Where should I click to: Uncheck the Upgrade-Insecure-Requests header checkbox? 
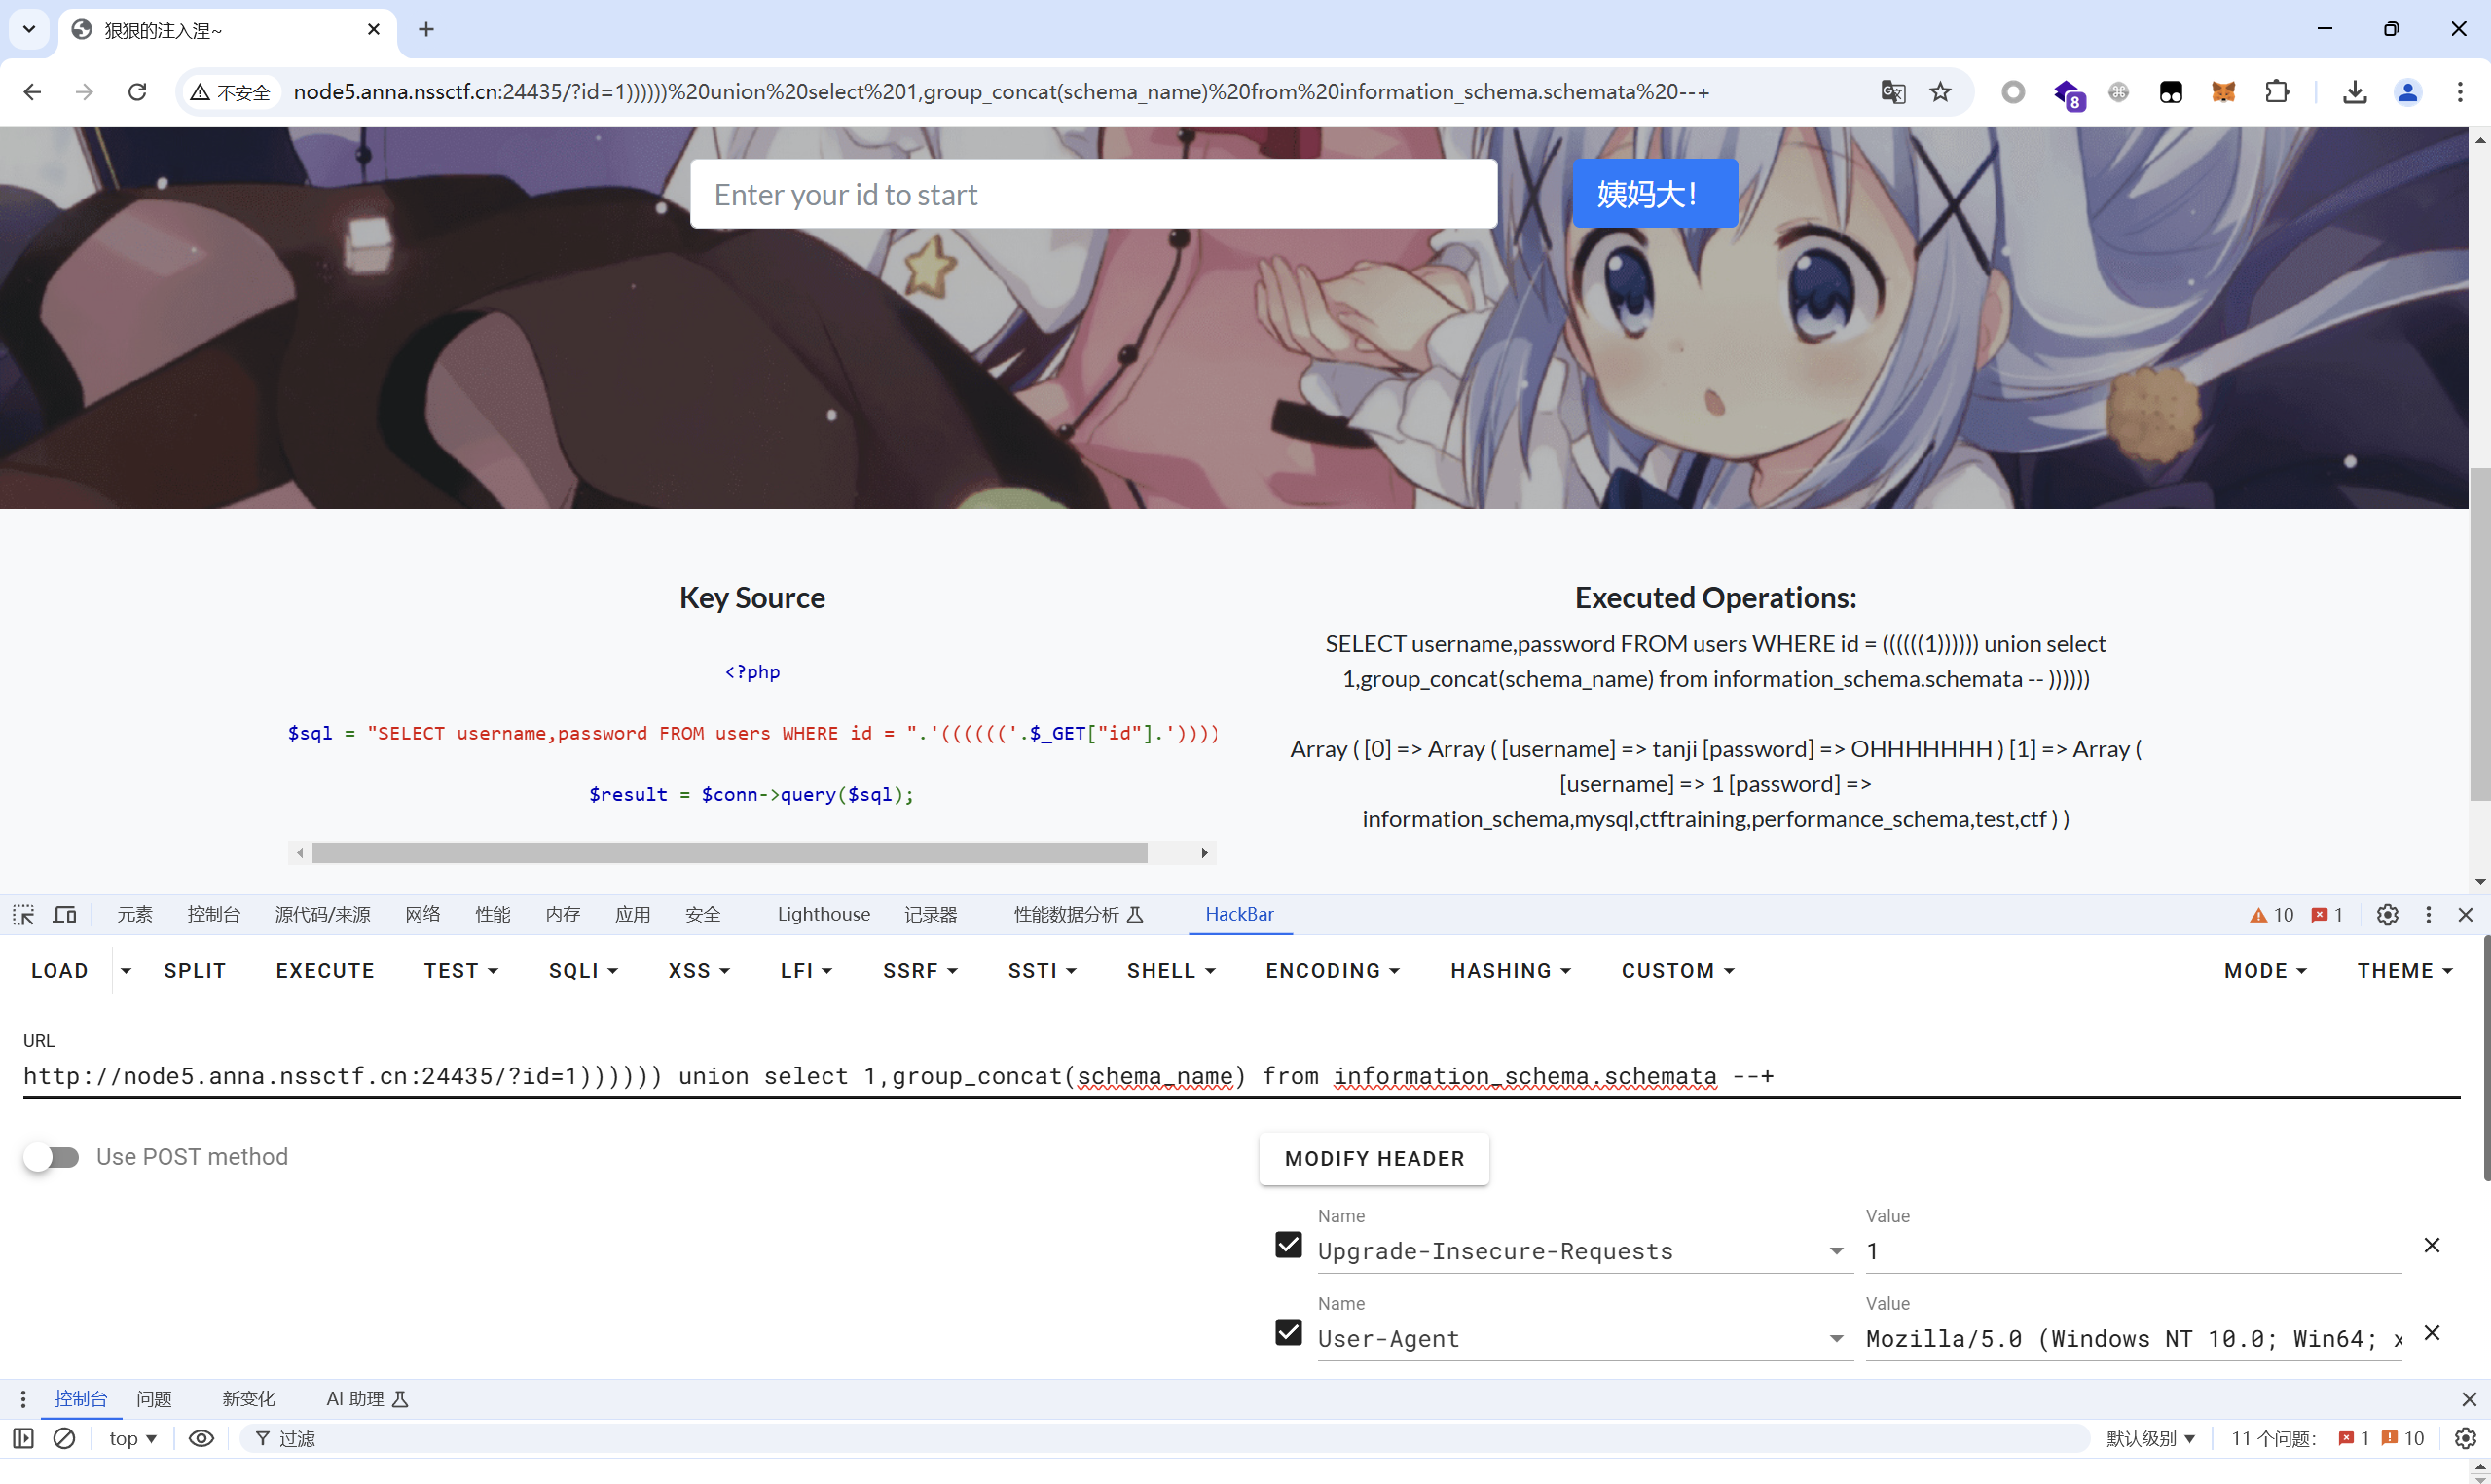point(1288,1245)
